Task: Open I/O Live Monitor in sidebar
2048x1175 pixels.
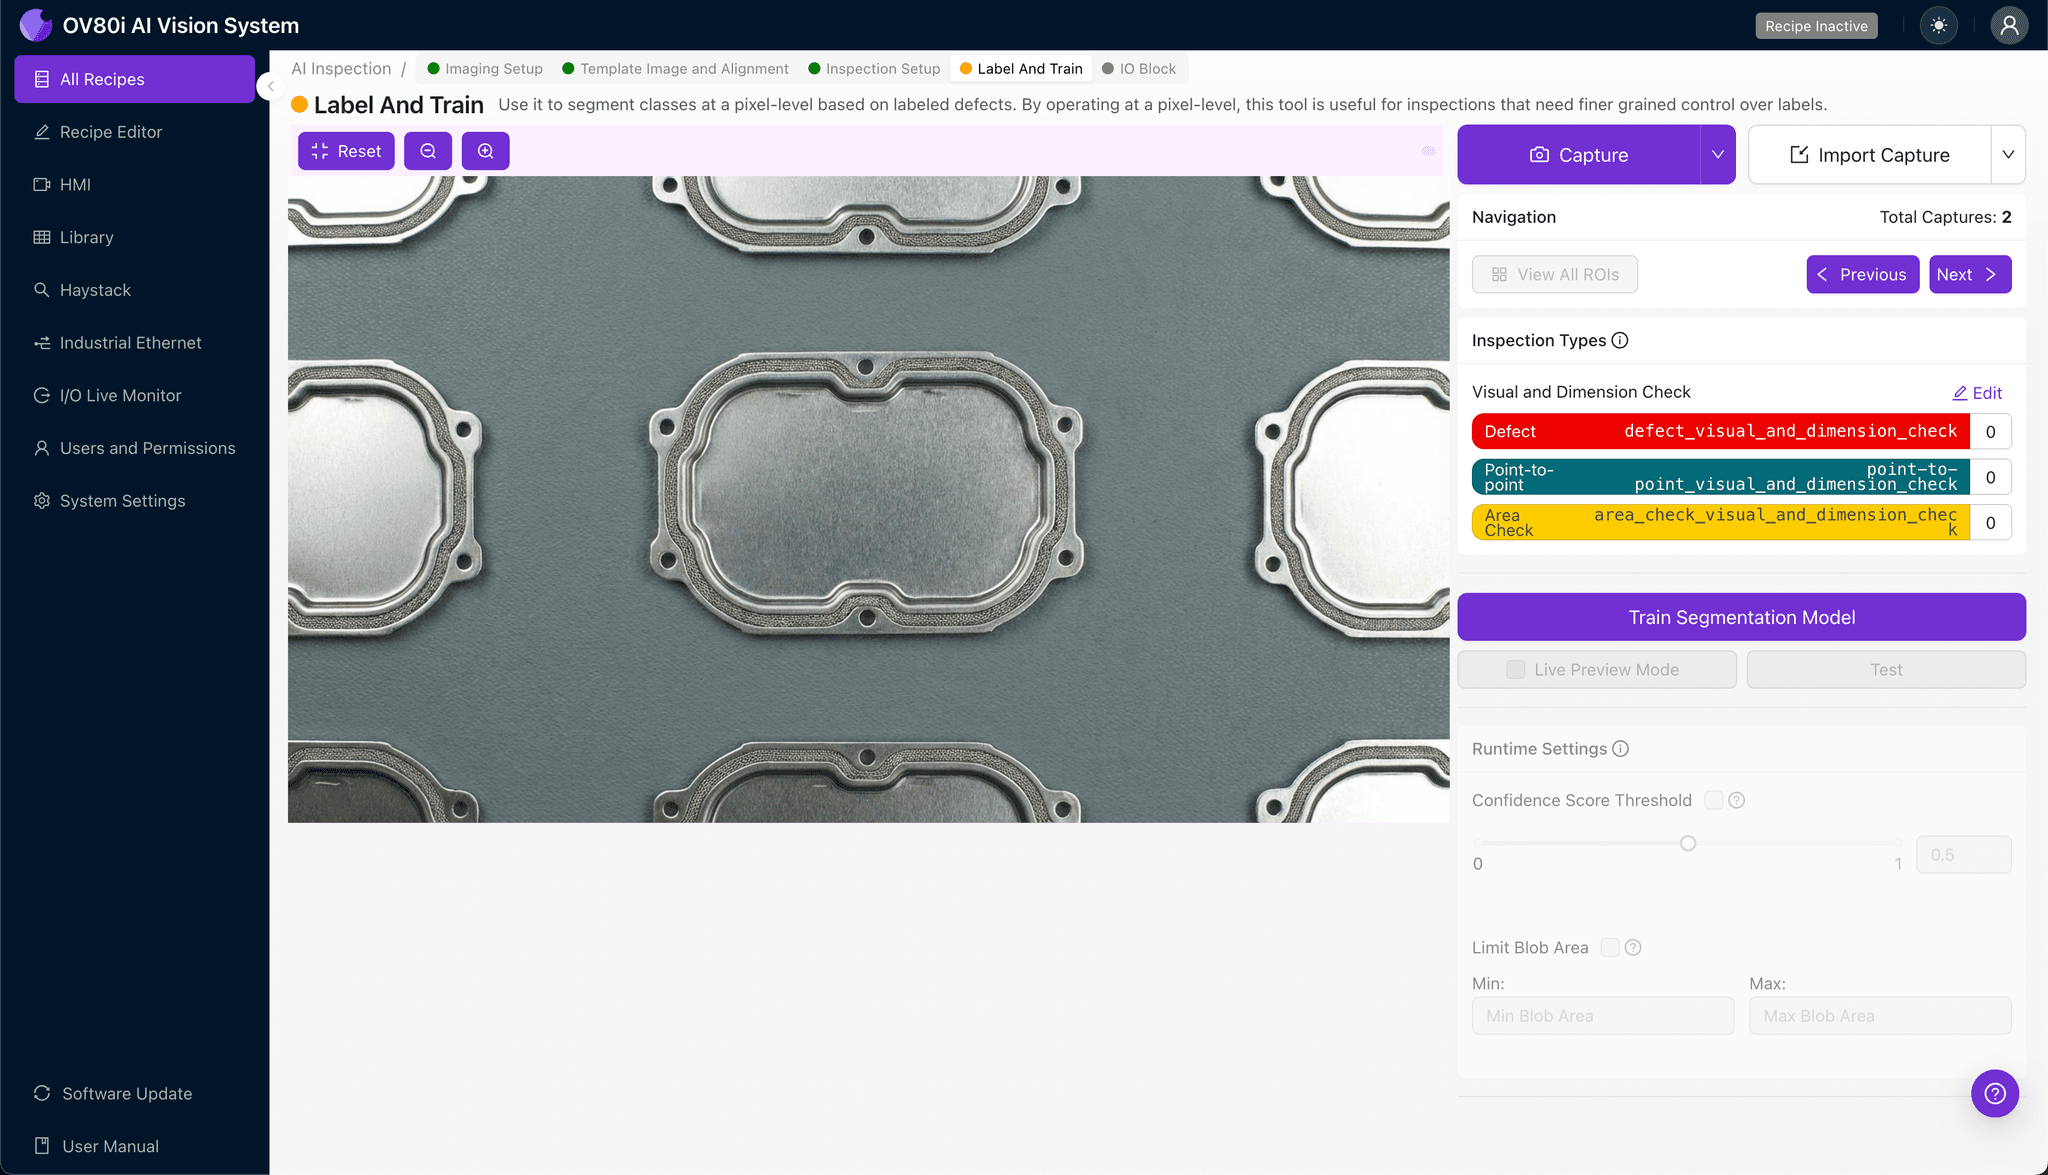Action: pos(120,395)
